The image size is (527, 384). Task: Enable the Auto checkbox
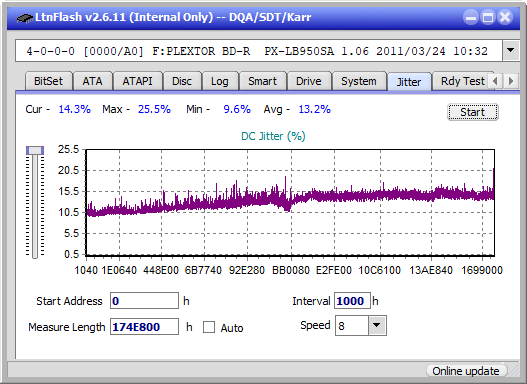pyautogui.click(x=209, y=327)
